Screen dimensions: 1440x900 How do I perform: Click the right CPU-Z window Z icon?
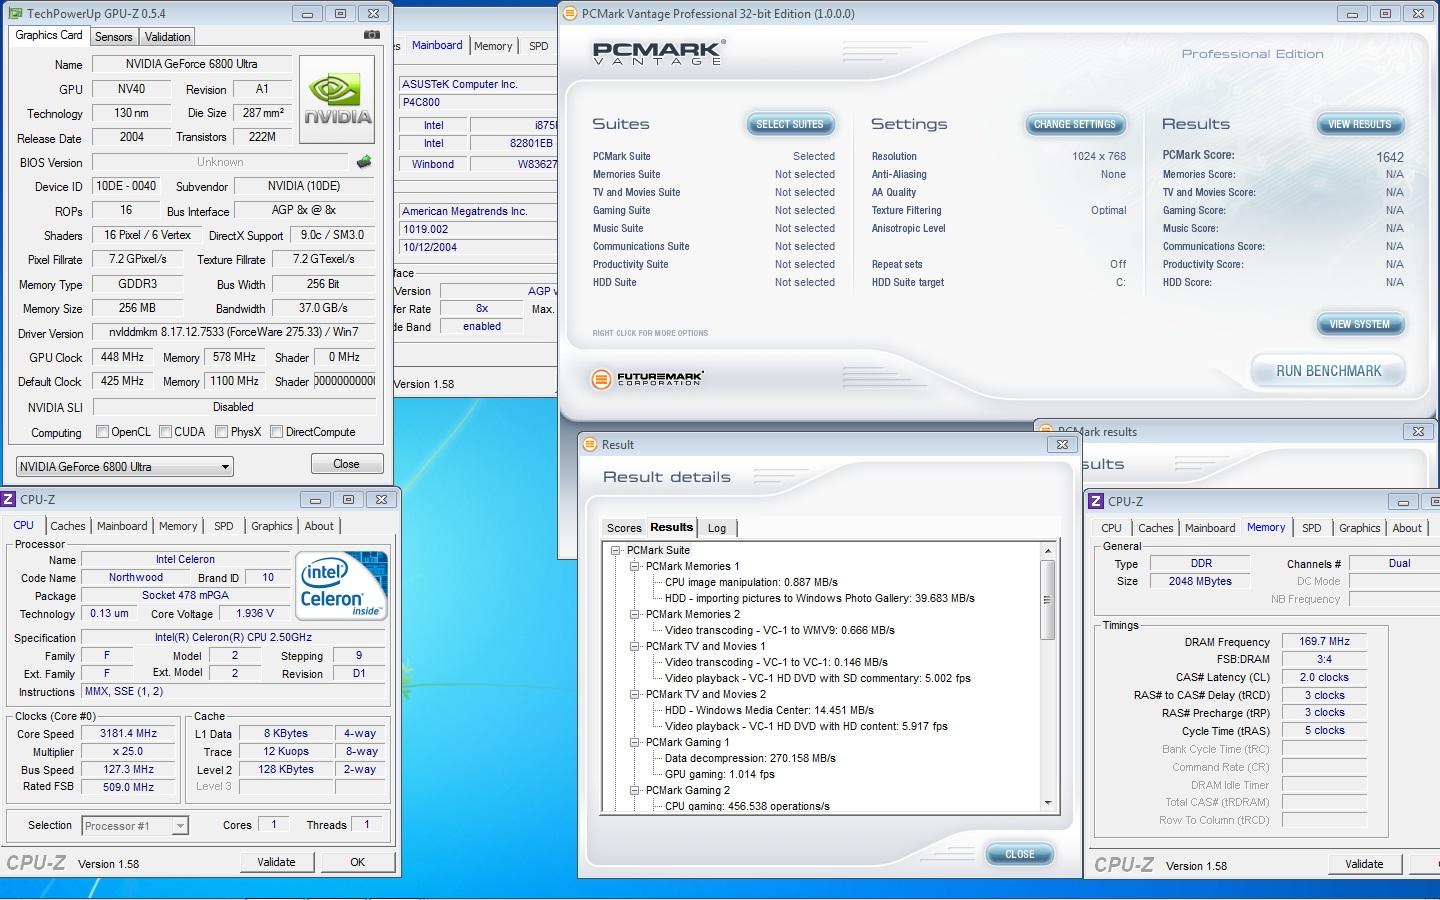1096,501
